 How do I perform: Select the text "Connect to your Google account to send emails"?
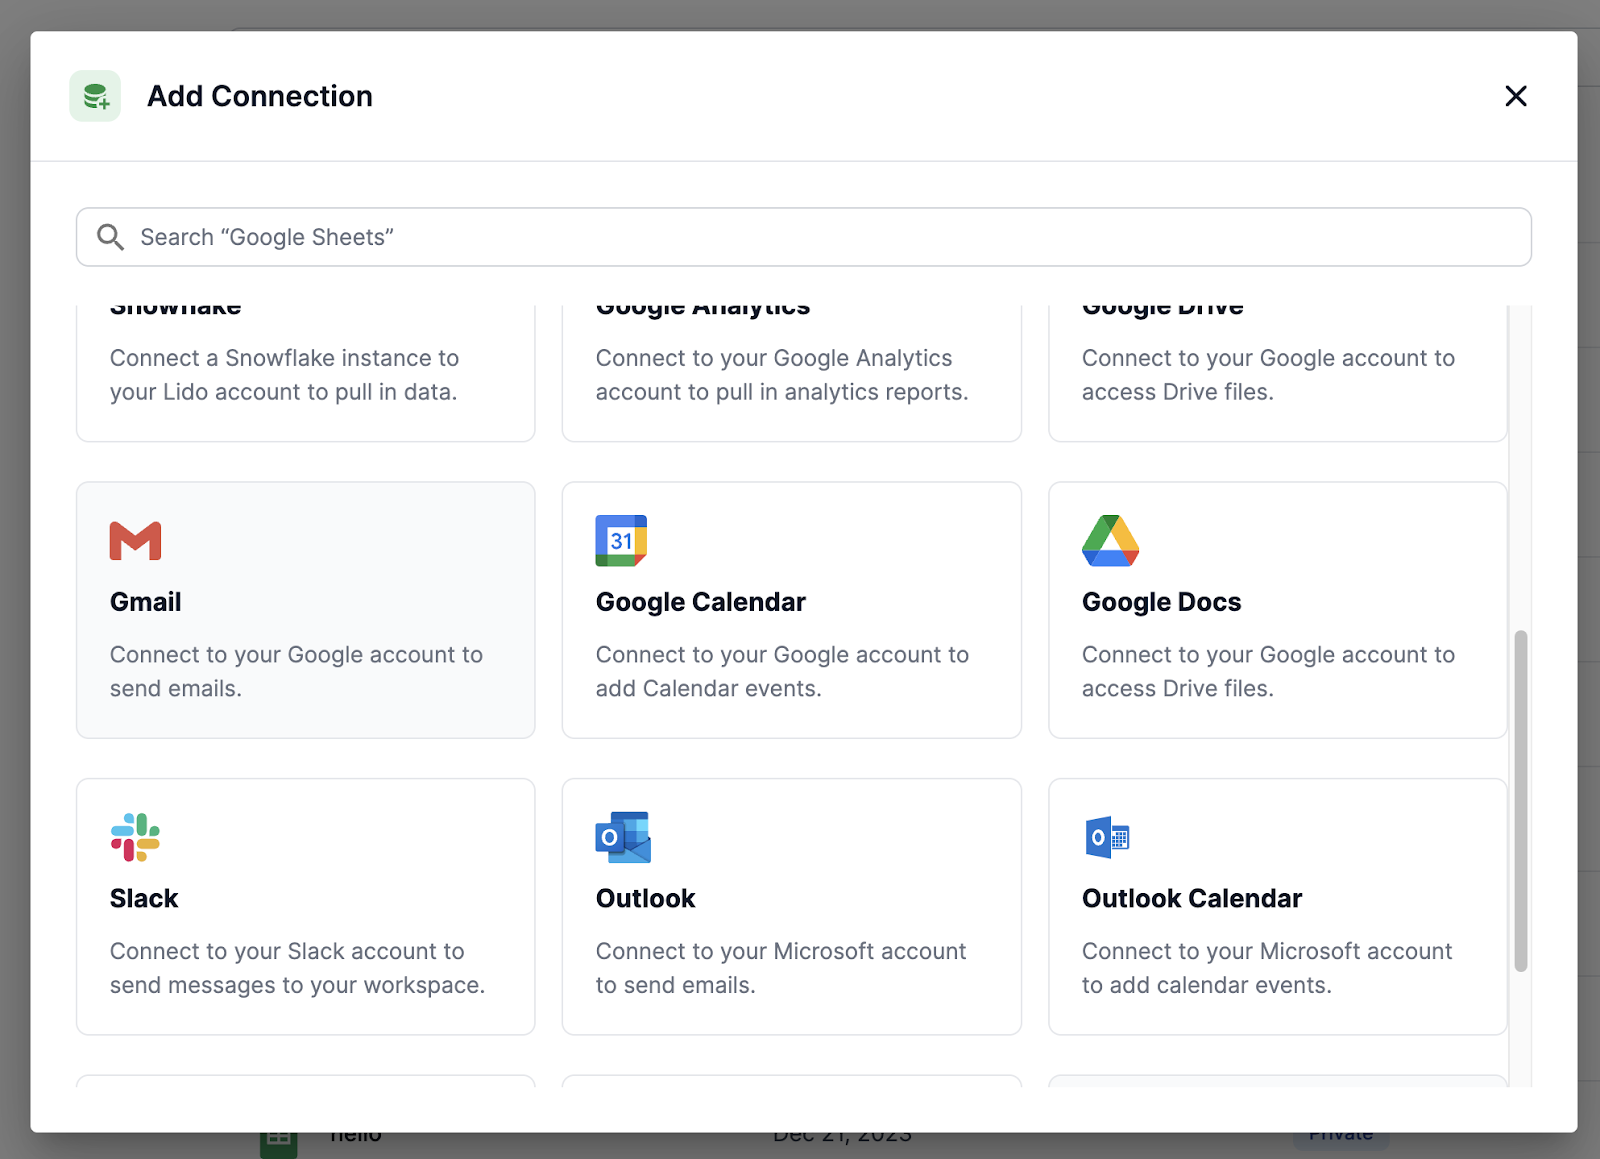click(x=296, y=671)
